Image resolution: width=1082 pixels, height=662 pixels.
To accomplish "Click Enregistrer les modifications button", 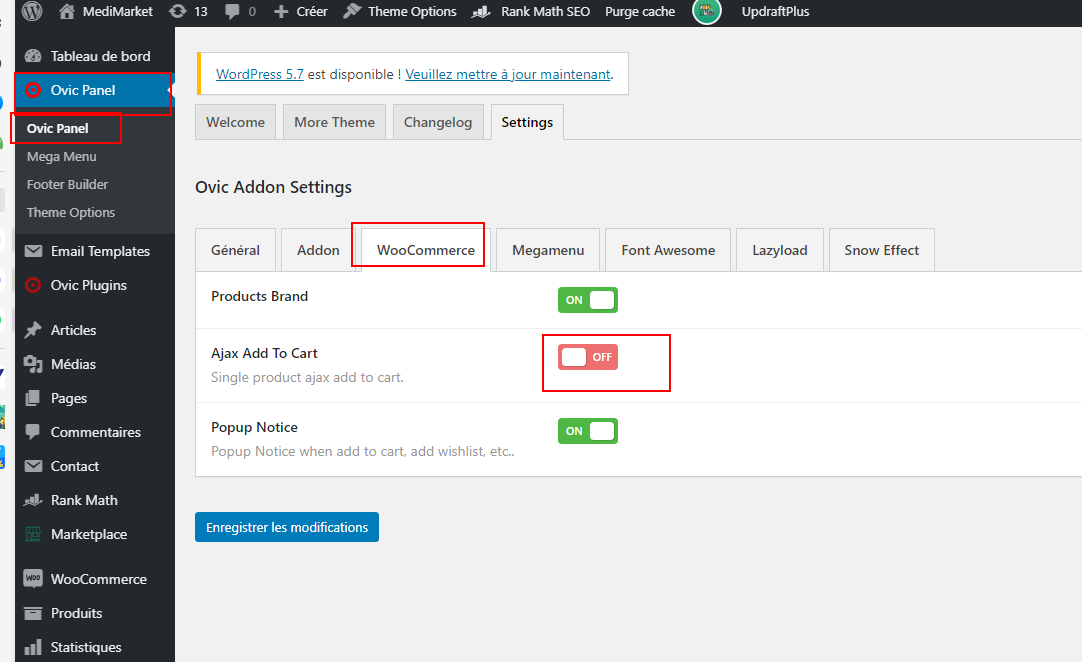I will (x=287, y=527).
